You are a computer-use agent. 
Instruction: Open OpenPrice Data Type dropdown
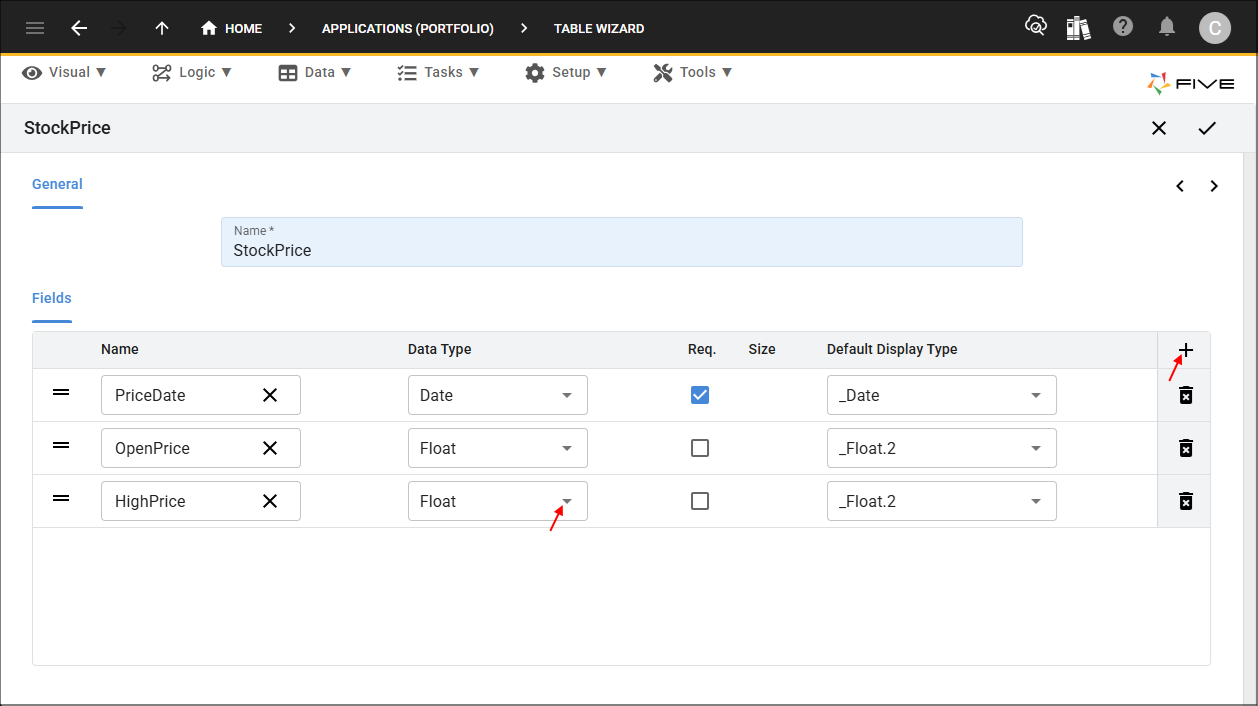click(x=498, y=448)
